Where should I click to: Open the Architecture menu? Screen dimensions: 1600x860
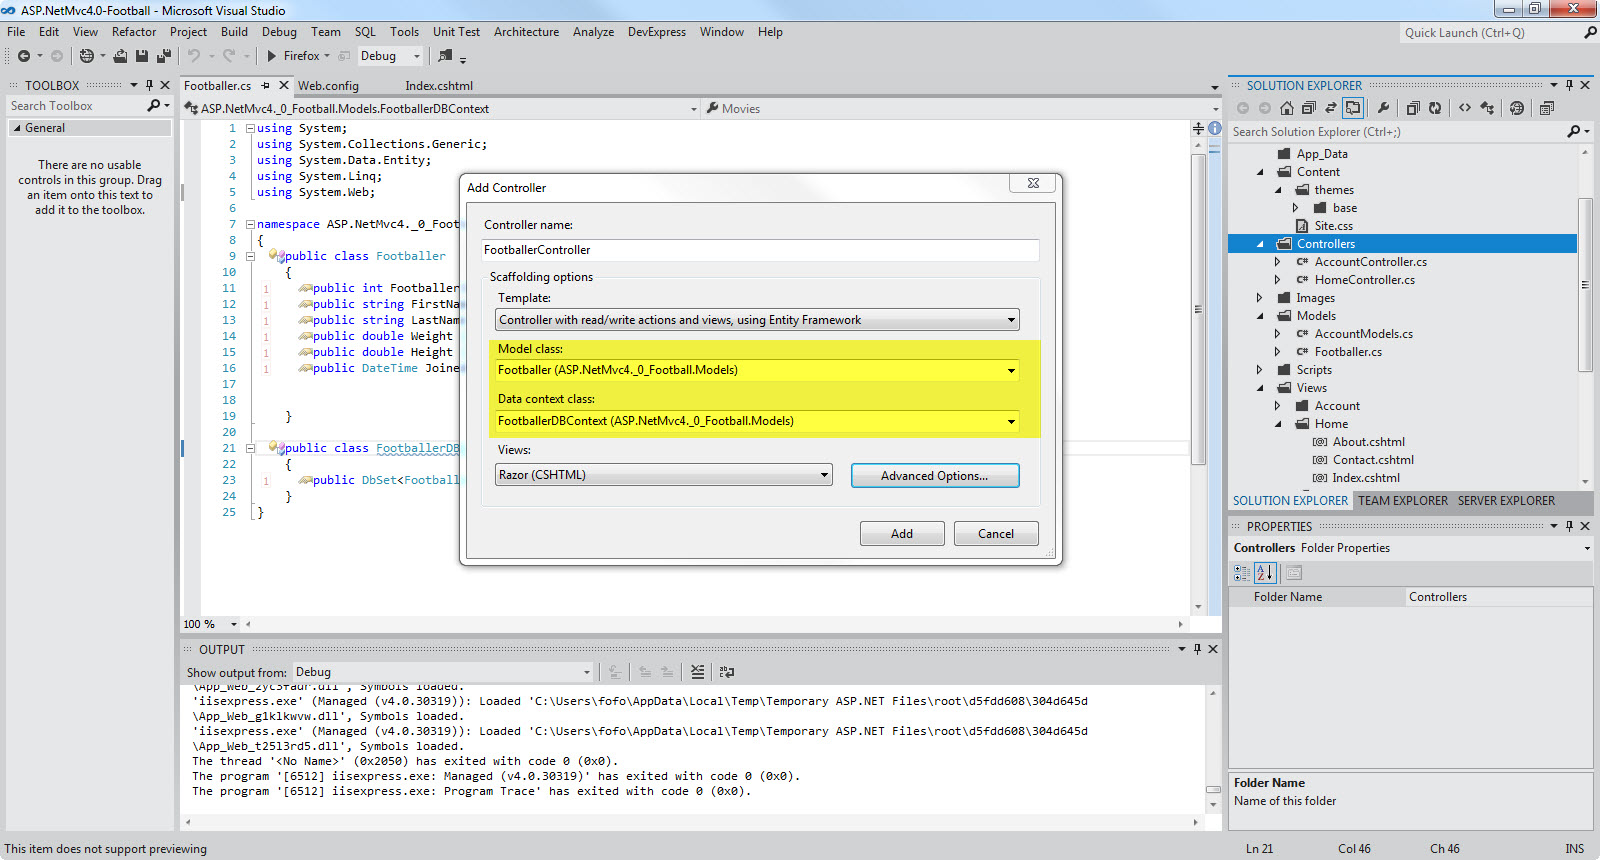(526, 32)
